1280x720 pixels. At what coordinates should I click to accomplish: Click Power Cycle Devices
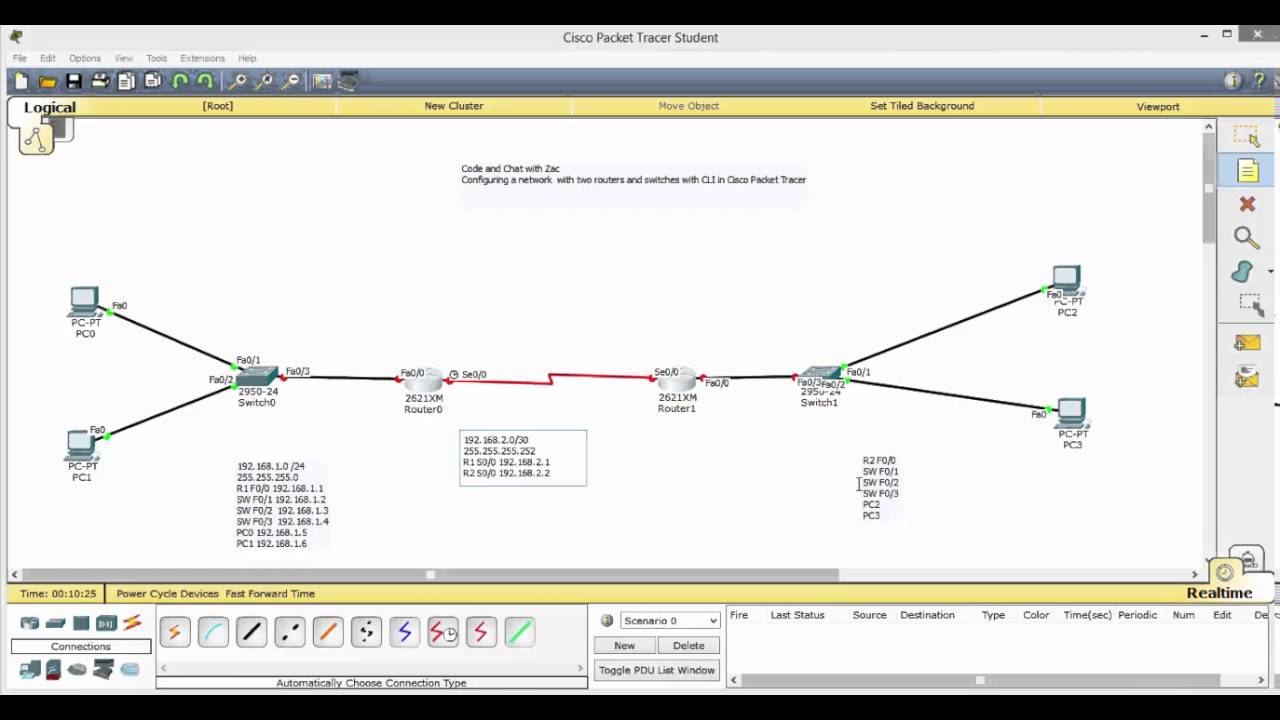click(167, 594)
